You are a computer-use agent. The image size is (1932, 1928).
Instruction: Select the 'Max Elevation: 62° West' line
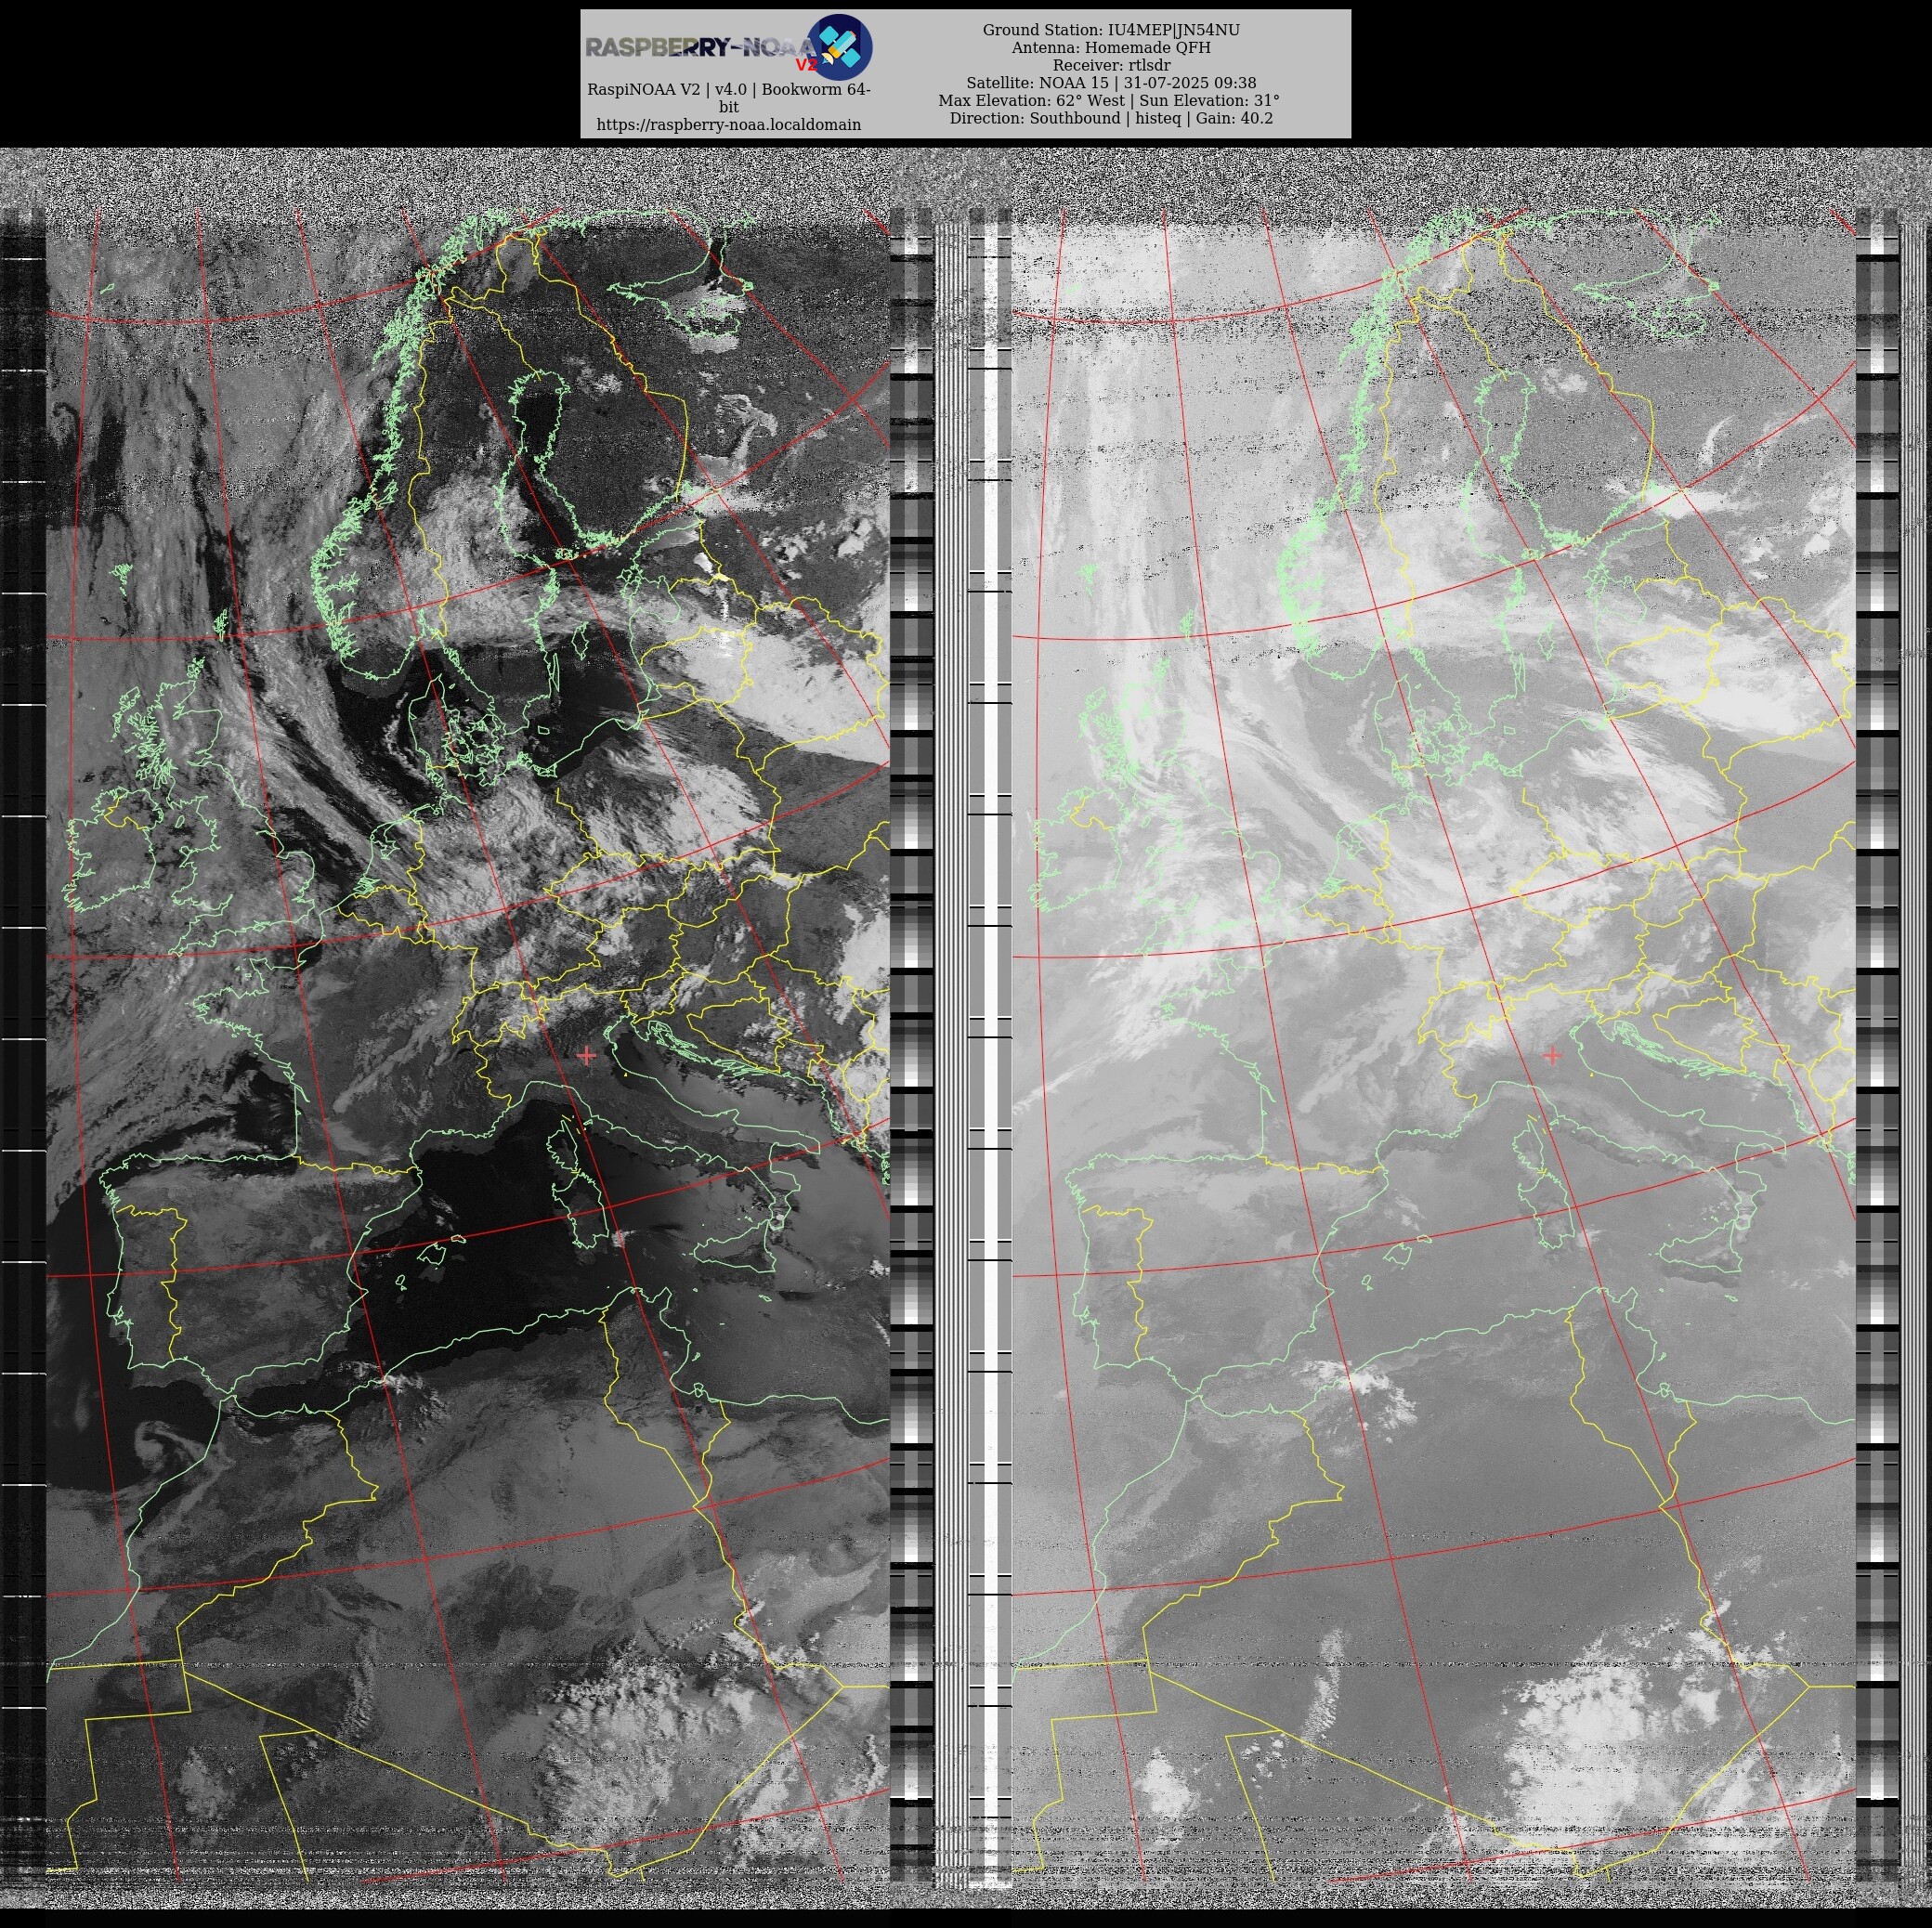coord(1109,100)
